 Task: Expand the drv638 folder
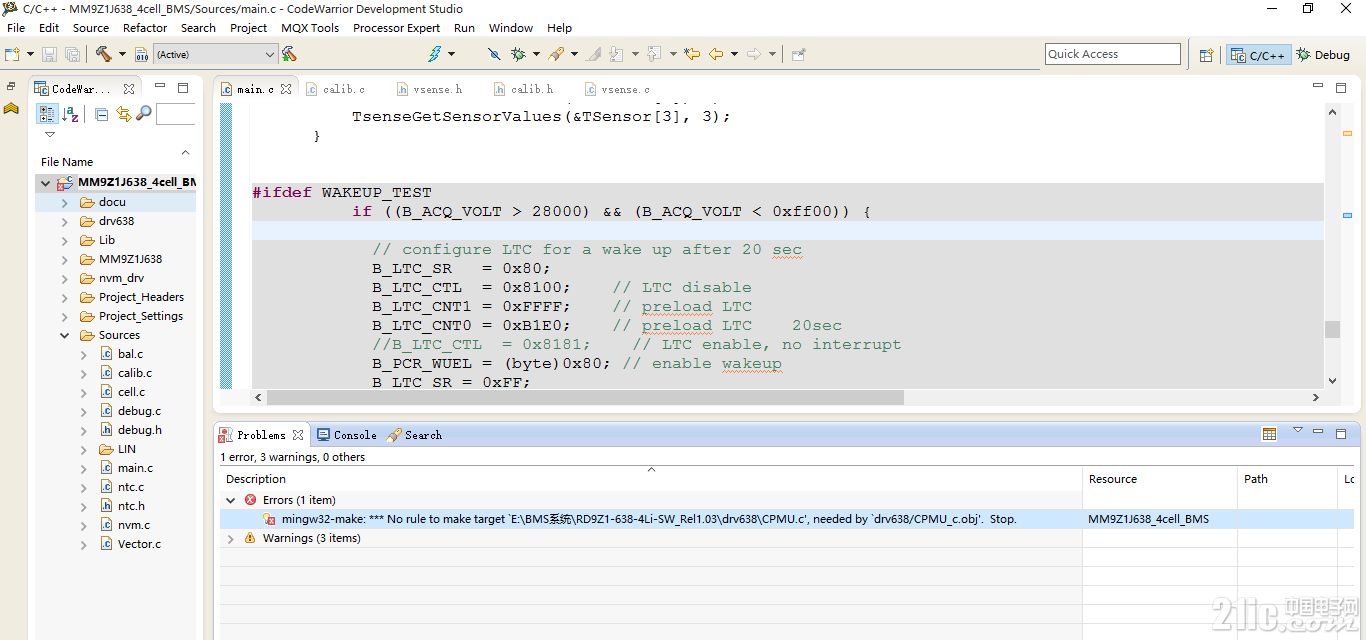[x=64, y=222]
